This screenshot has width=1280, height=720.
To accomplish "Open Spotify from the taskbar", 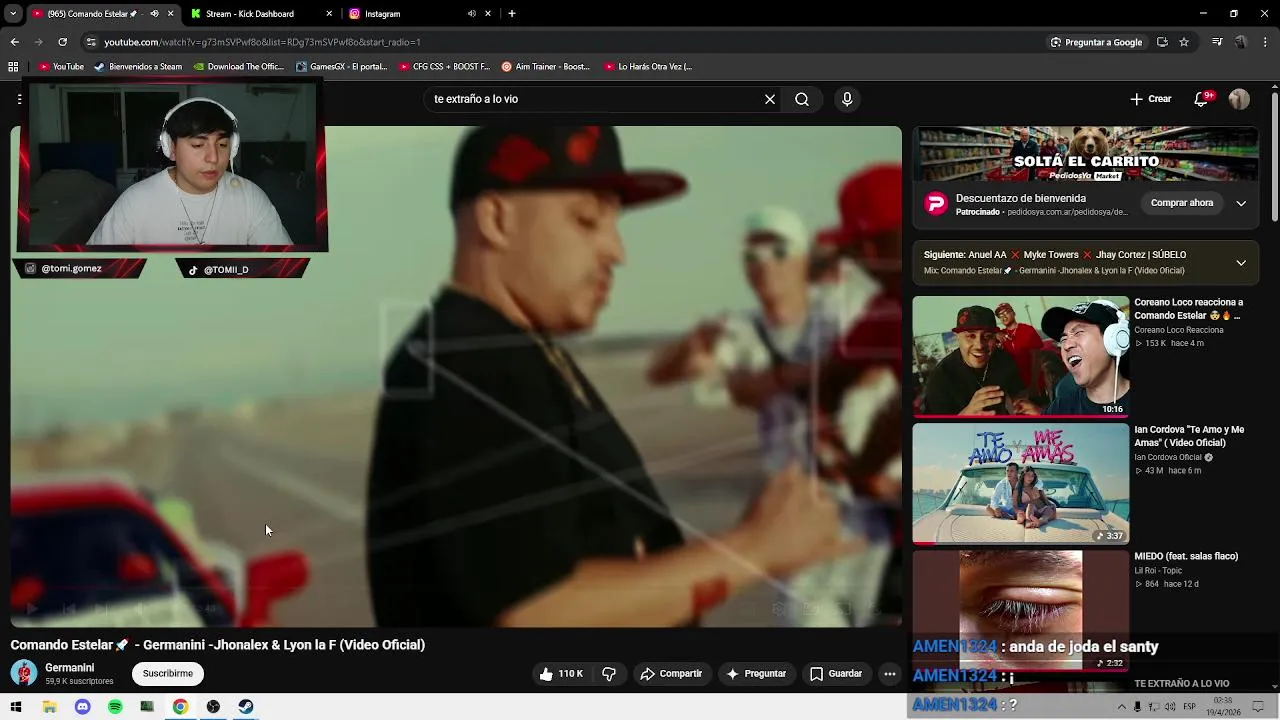I will [115, 707].
